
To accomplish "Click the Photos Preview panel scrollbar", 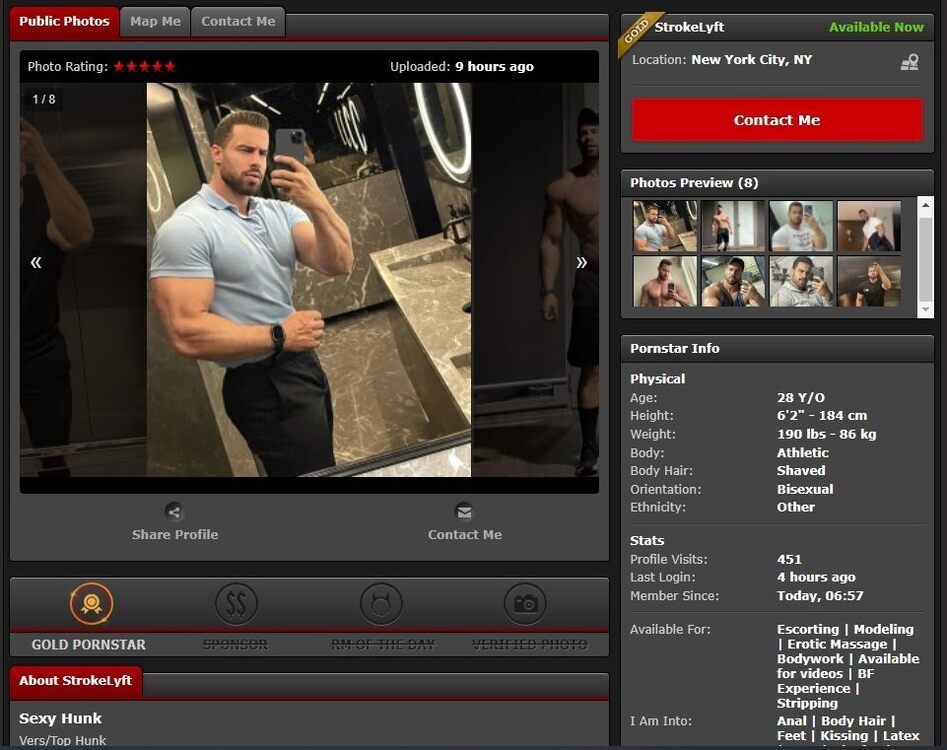I will pyautogui.click(x=925, y=256).
